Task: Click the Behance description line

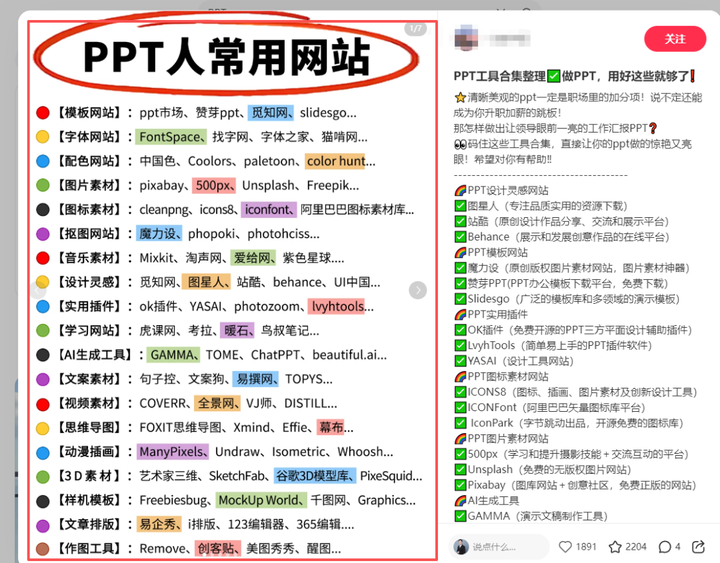Action: [562, 237]
